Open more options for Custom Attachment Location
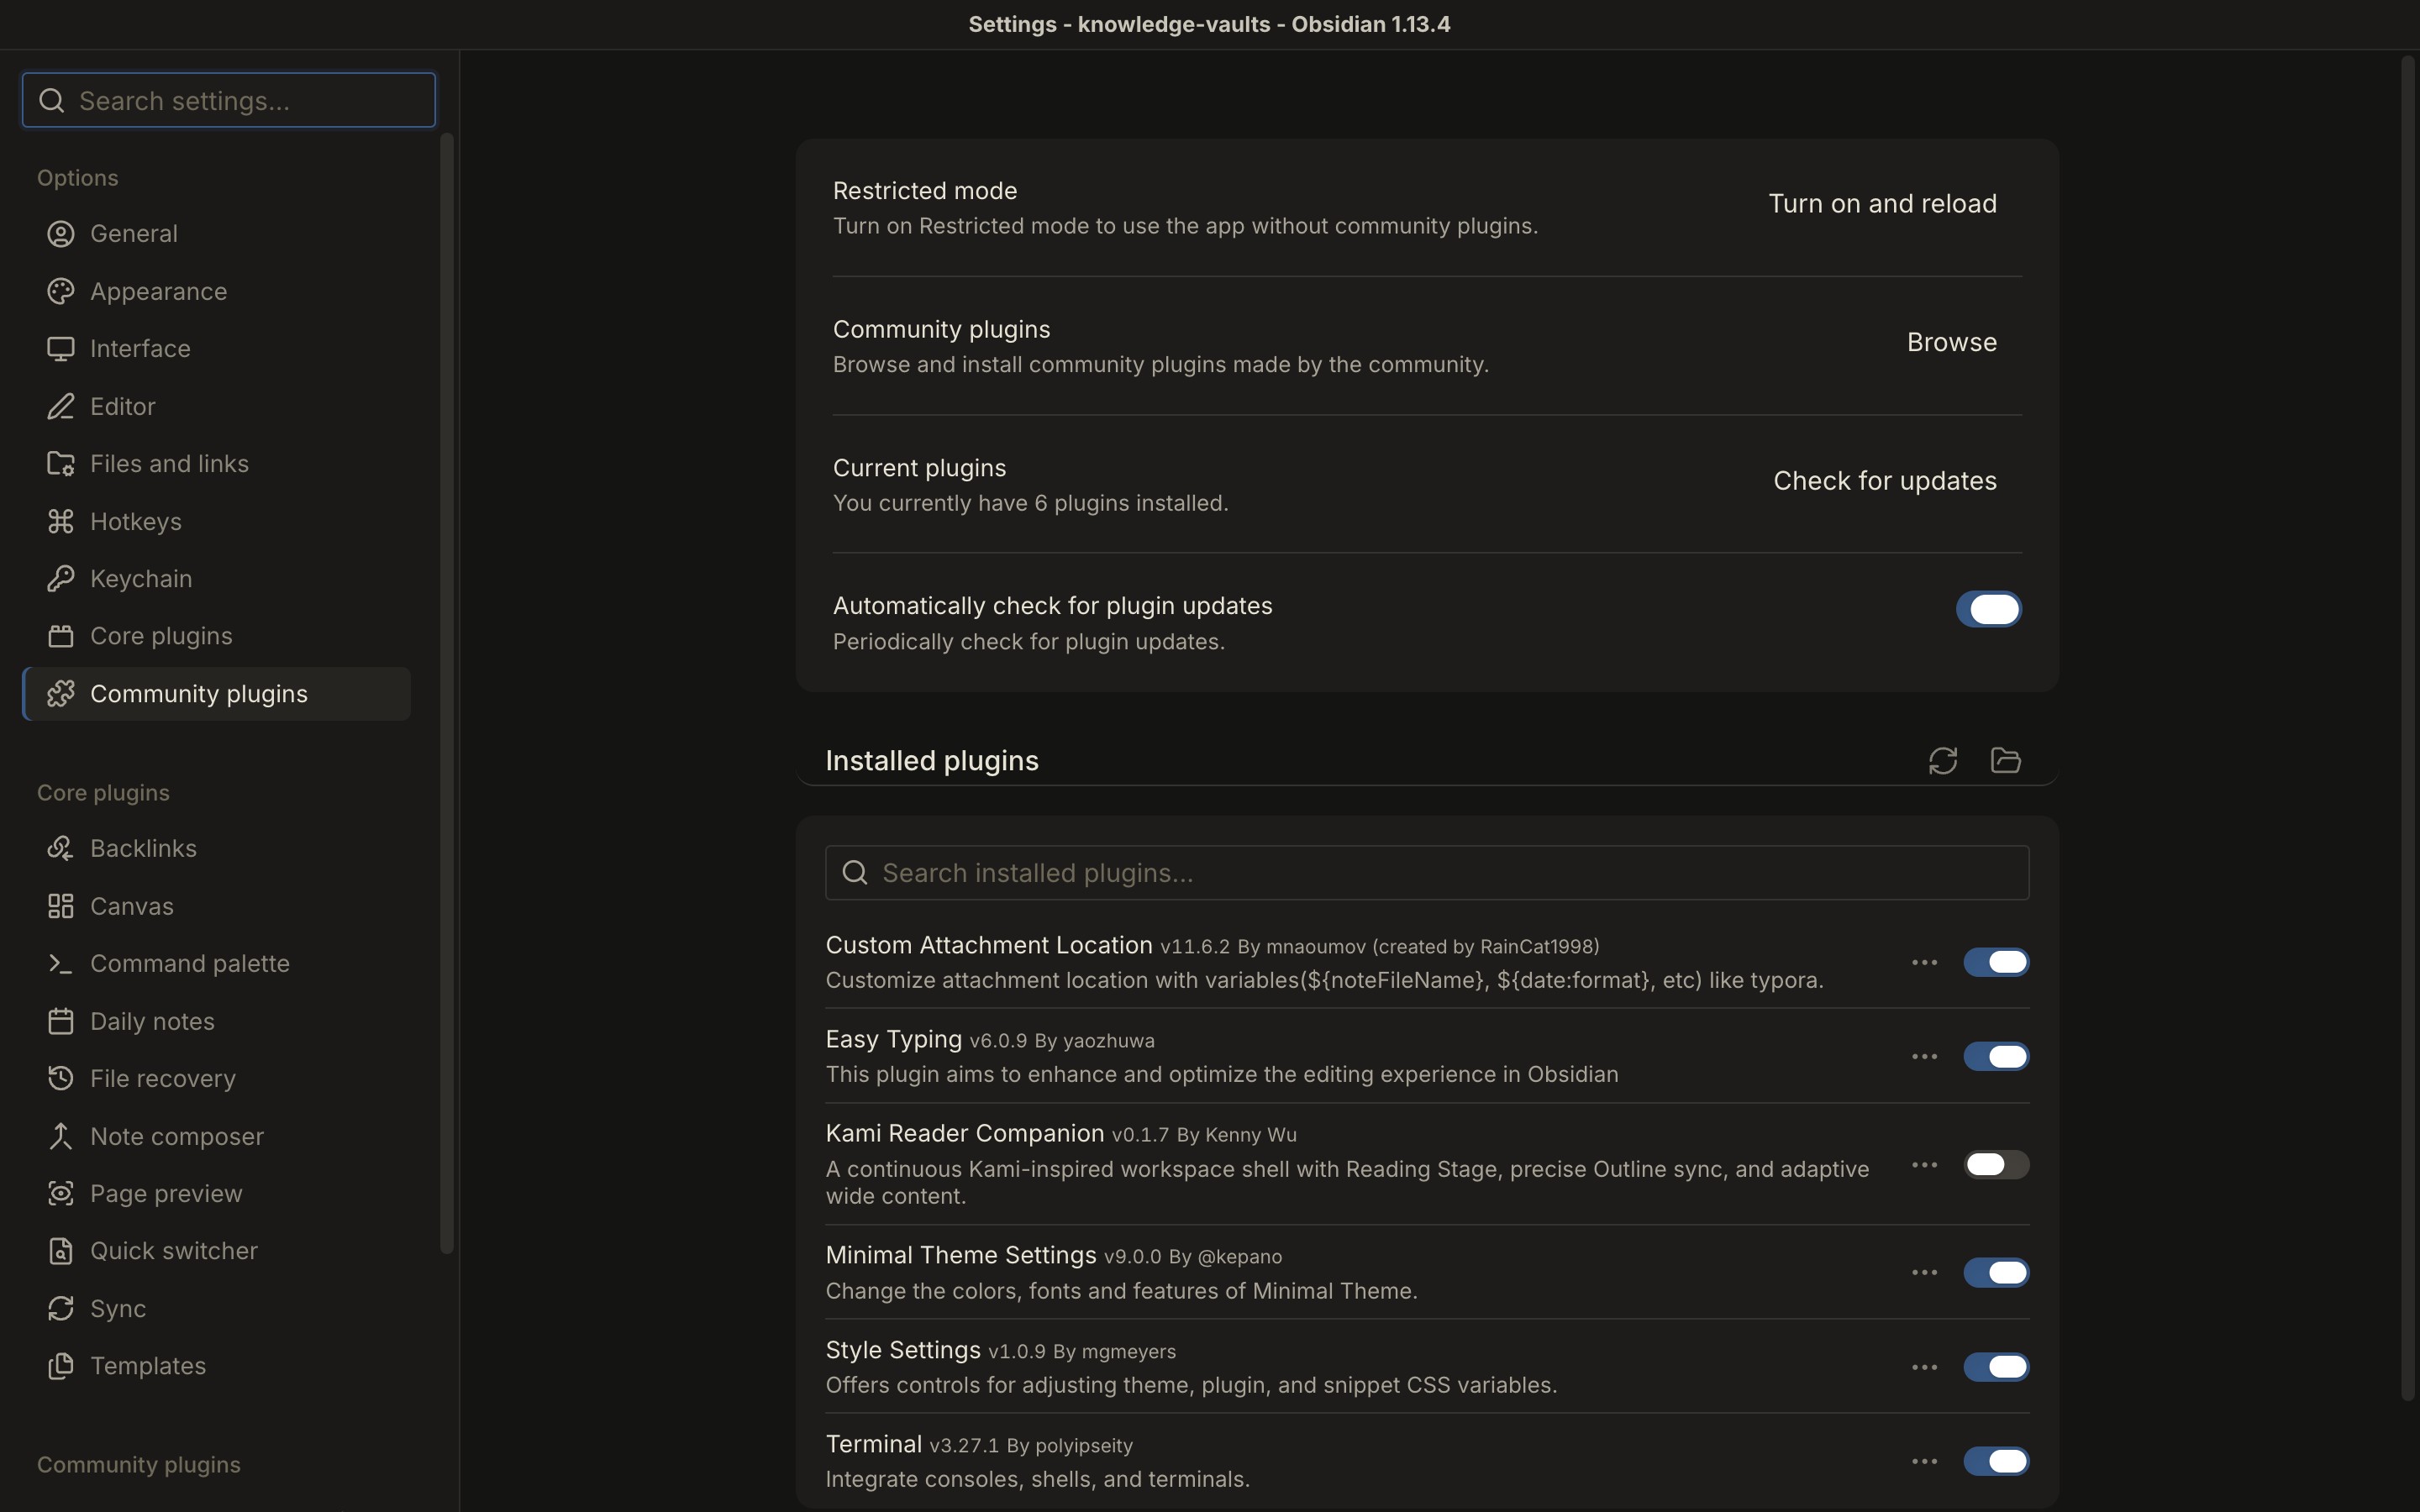The image size is (2420, 1512). tap(1924, 963)
